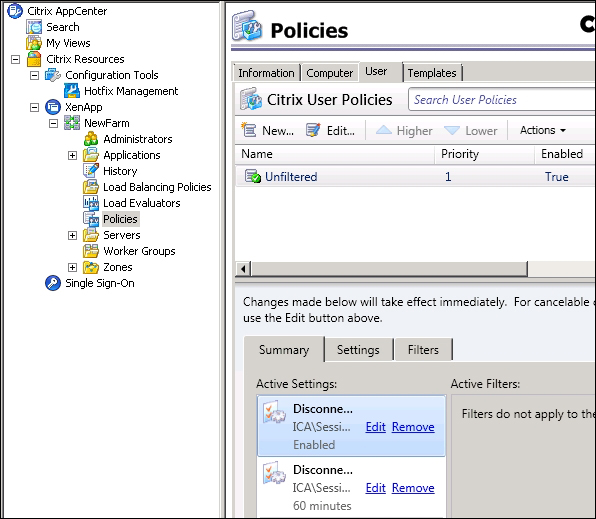Screen dimensions: 596x519
Task: Click the Configuration Tools icon
Action: tap(53, 75)
